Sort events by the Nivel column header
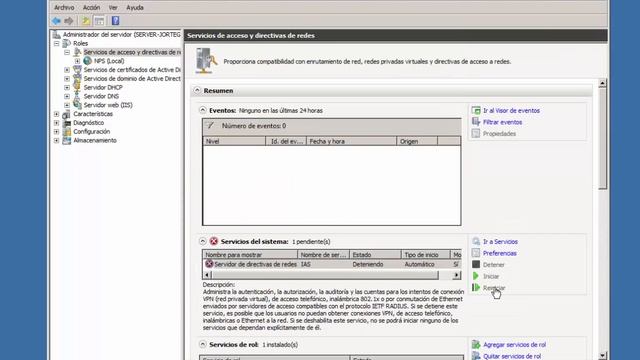Viewport: 640px width, 360px height. 234,141
